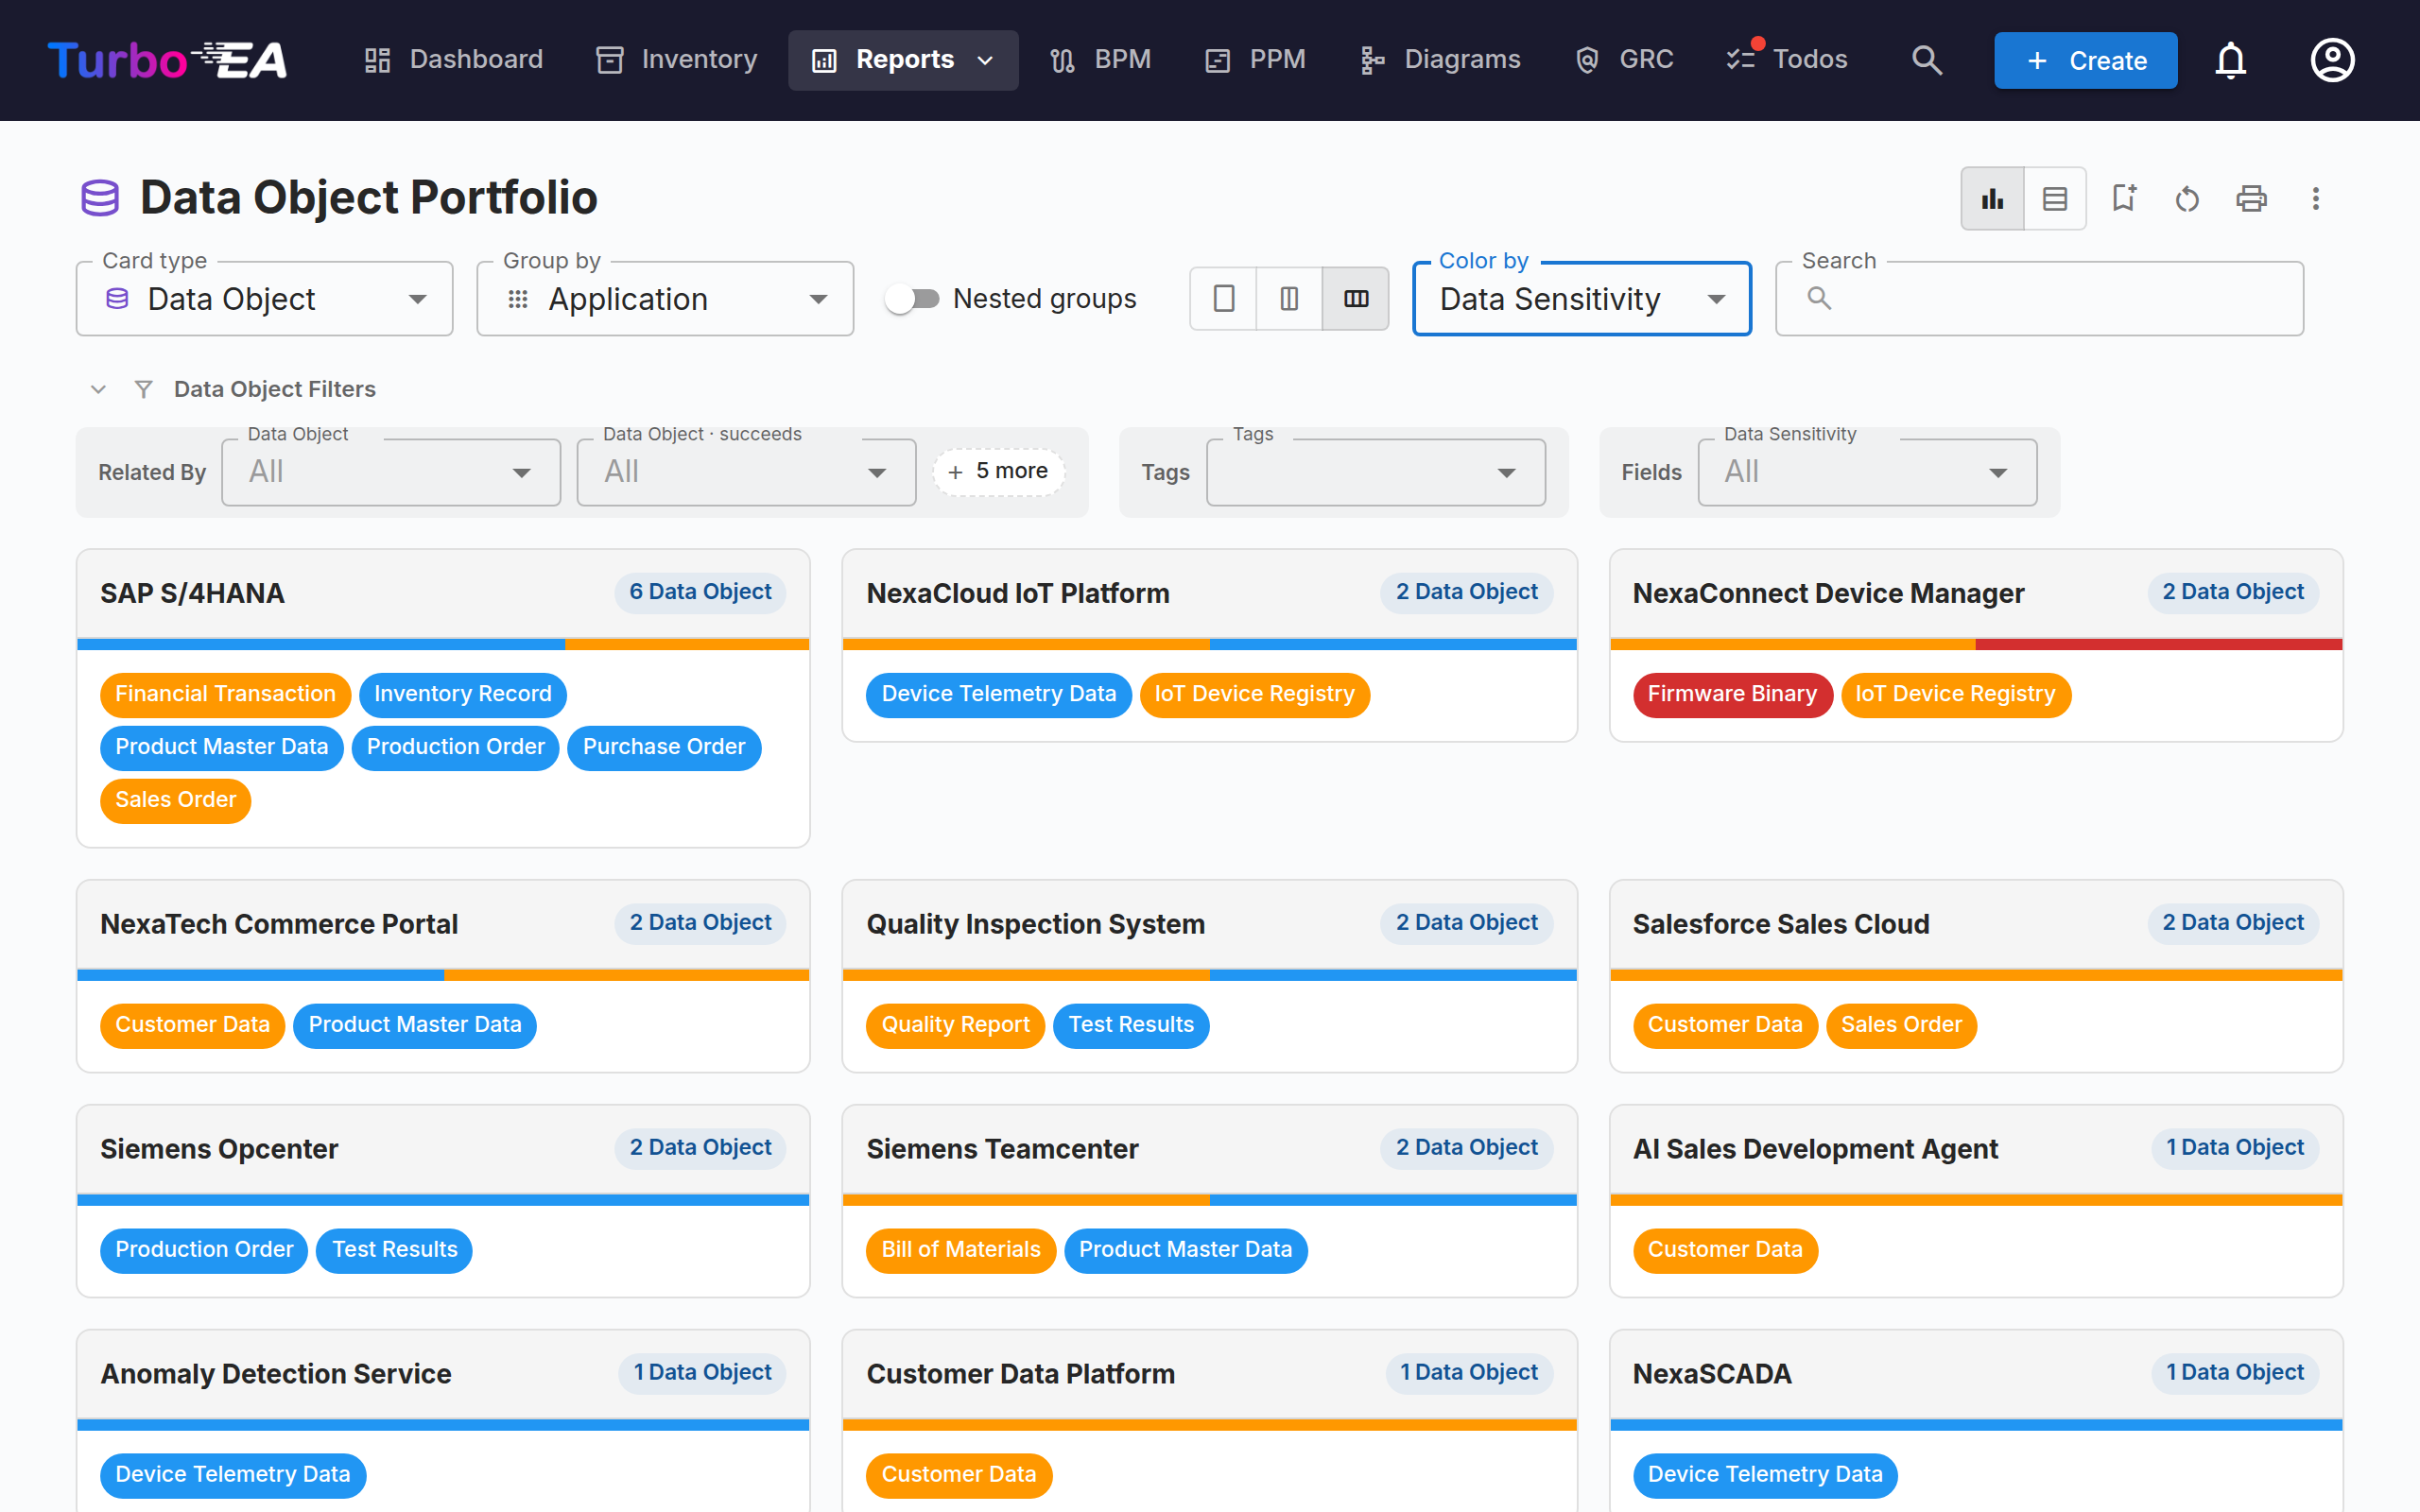2420x1512 pixels.
Task: Open Data Object succeeds dropdown
Action: coord(746,472)
